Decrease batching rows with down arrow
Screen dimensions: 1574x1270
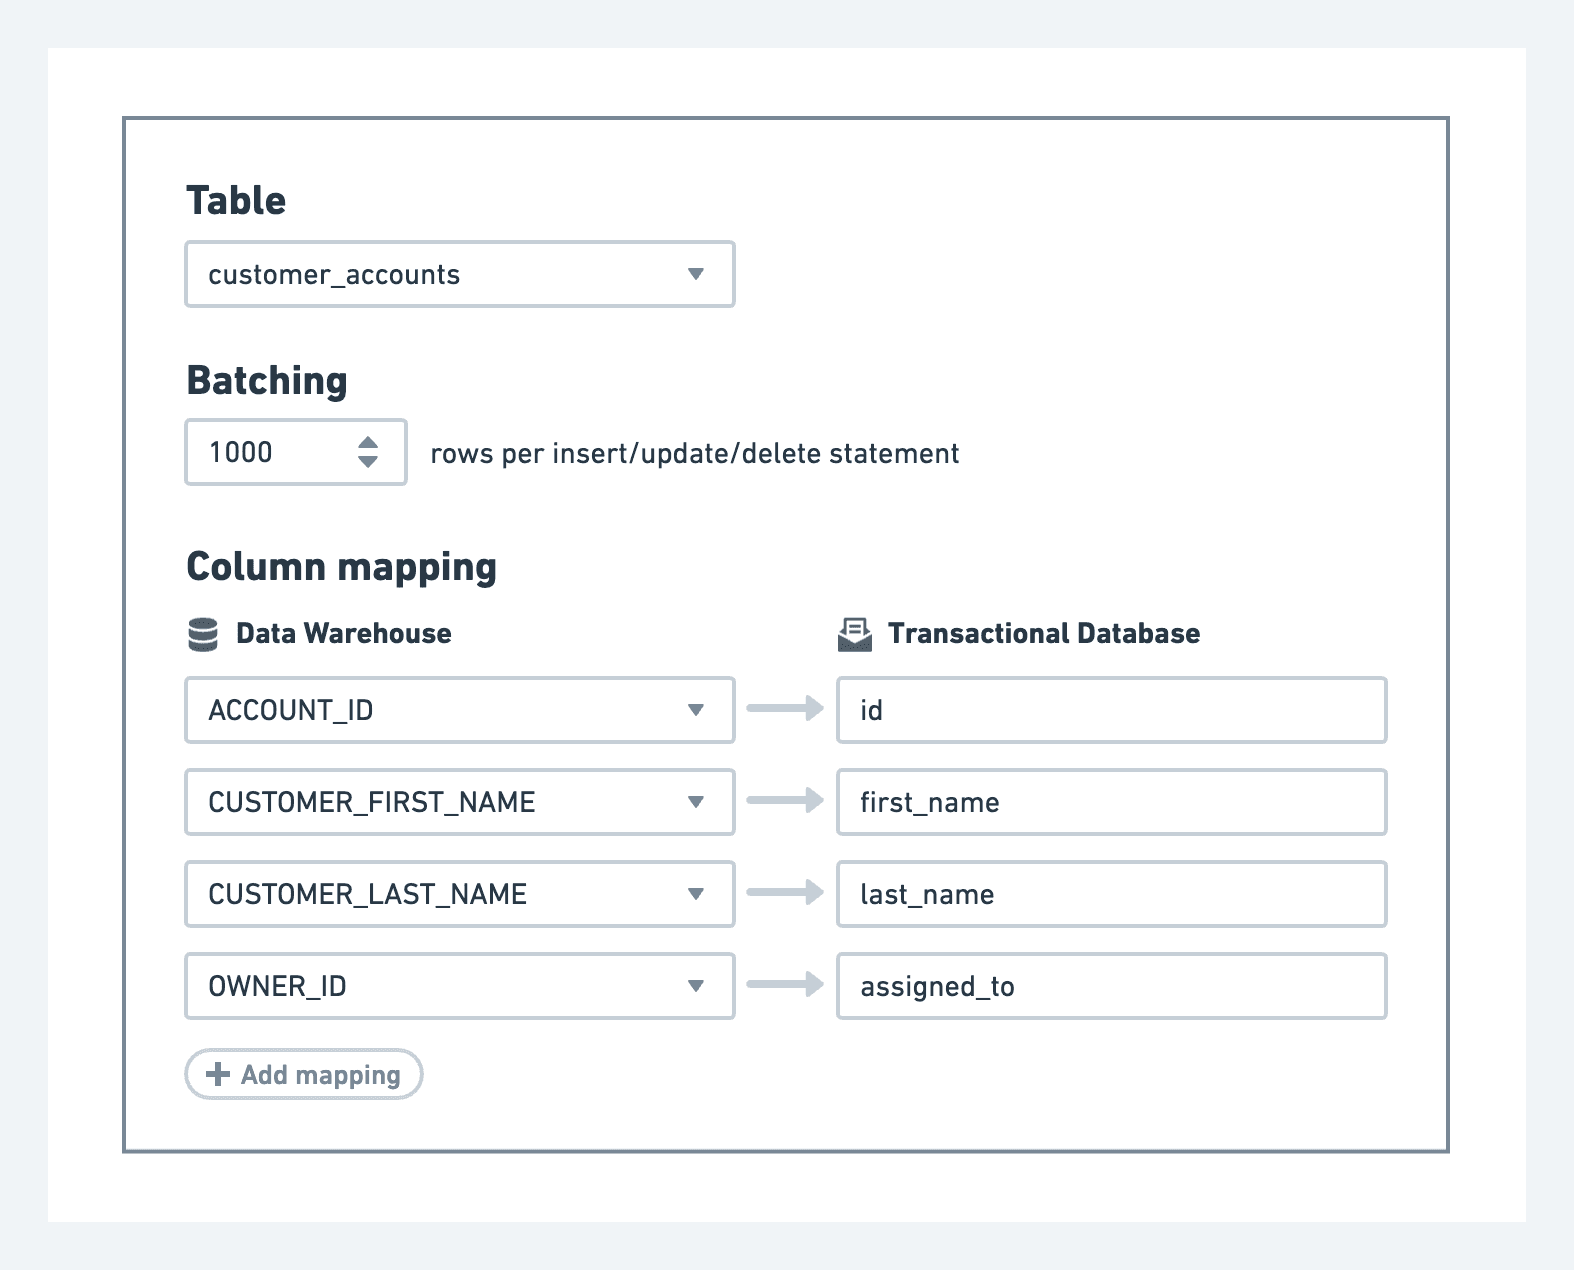tap(368, 462)
